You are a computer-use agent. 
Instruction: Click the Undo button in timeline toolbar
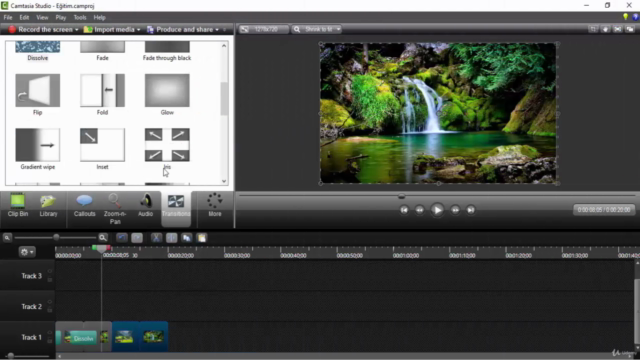(122, 238)
